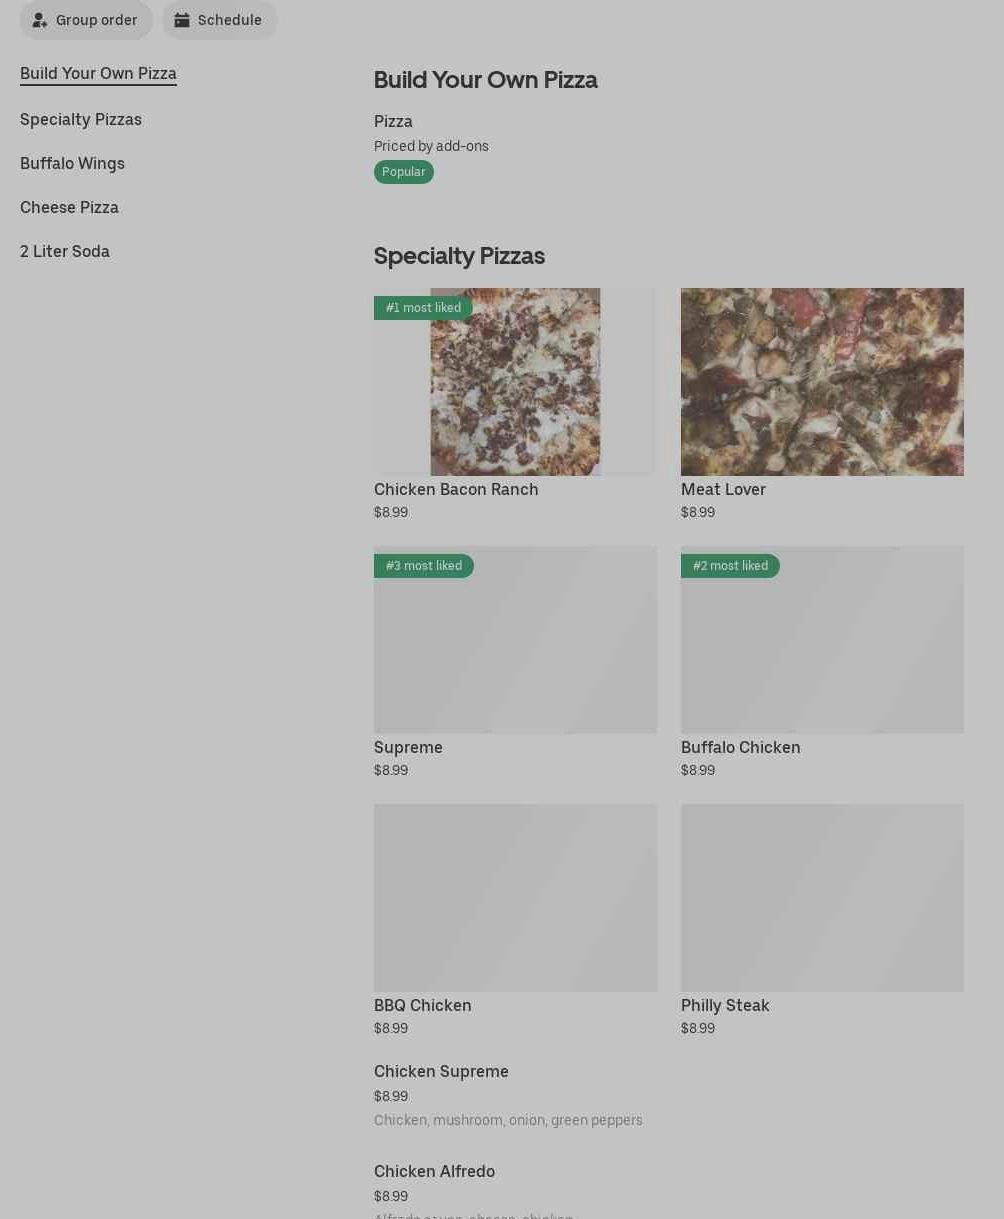Click the Buffalo Chicken title text
This screenshot has width=1004, height=1219.
click(x=740, y=747)
